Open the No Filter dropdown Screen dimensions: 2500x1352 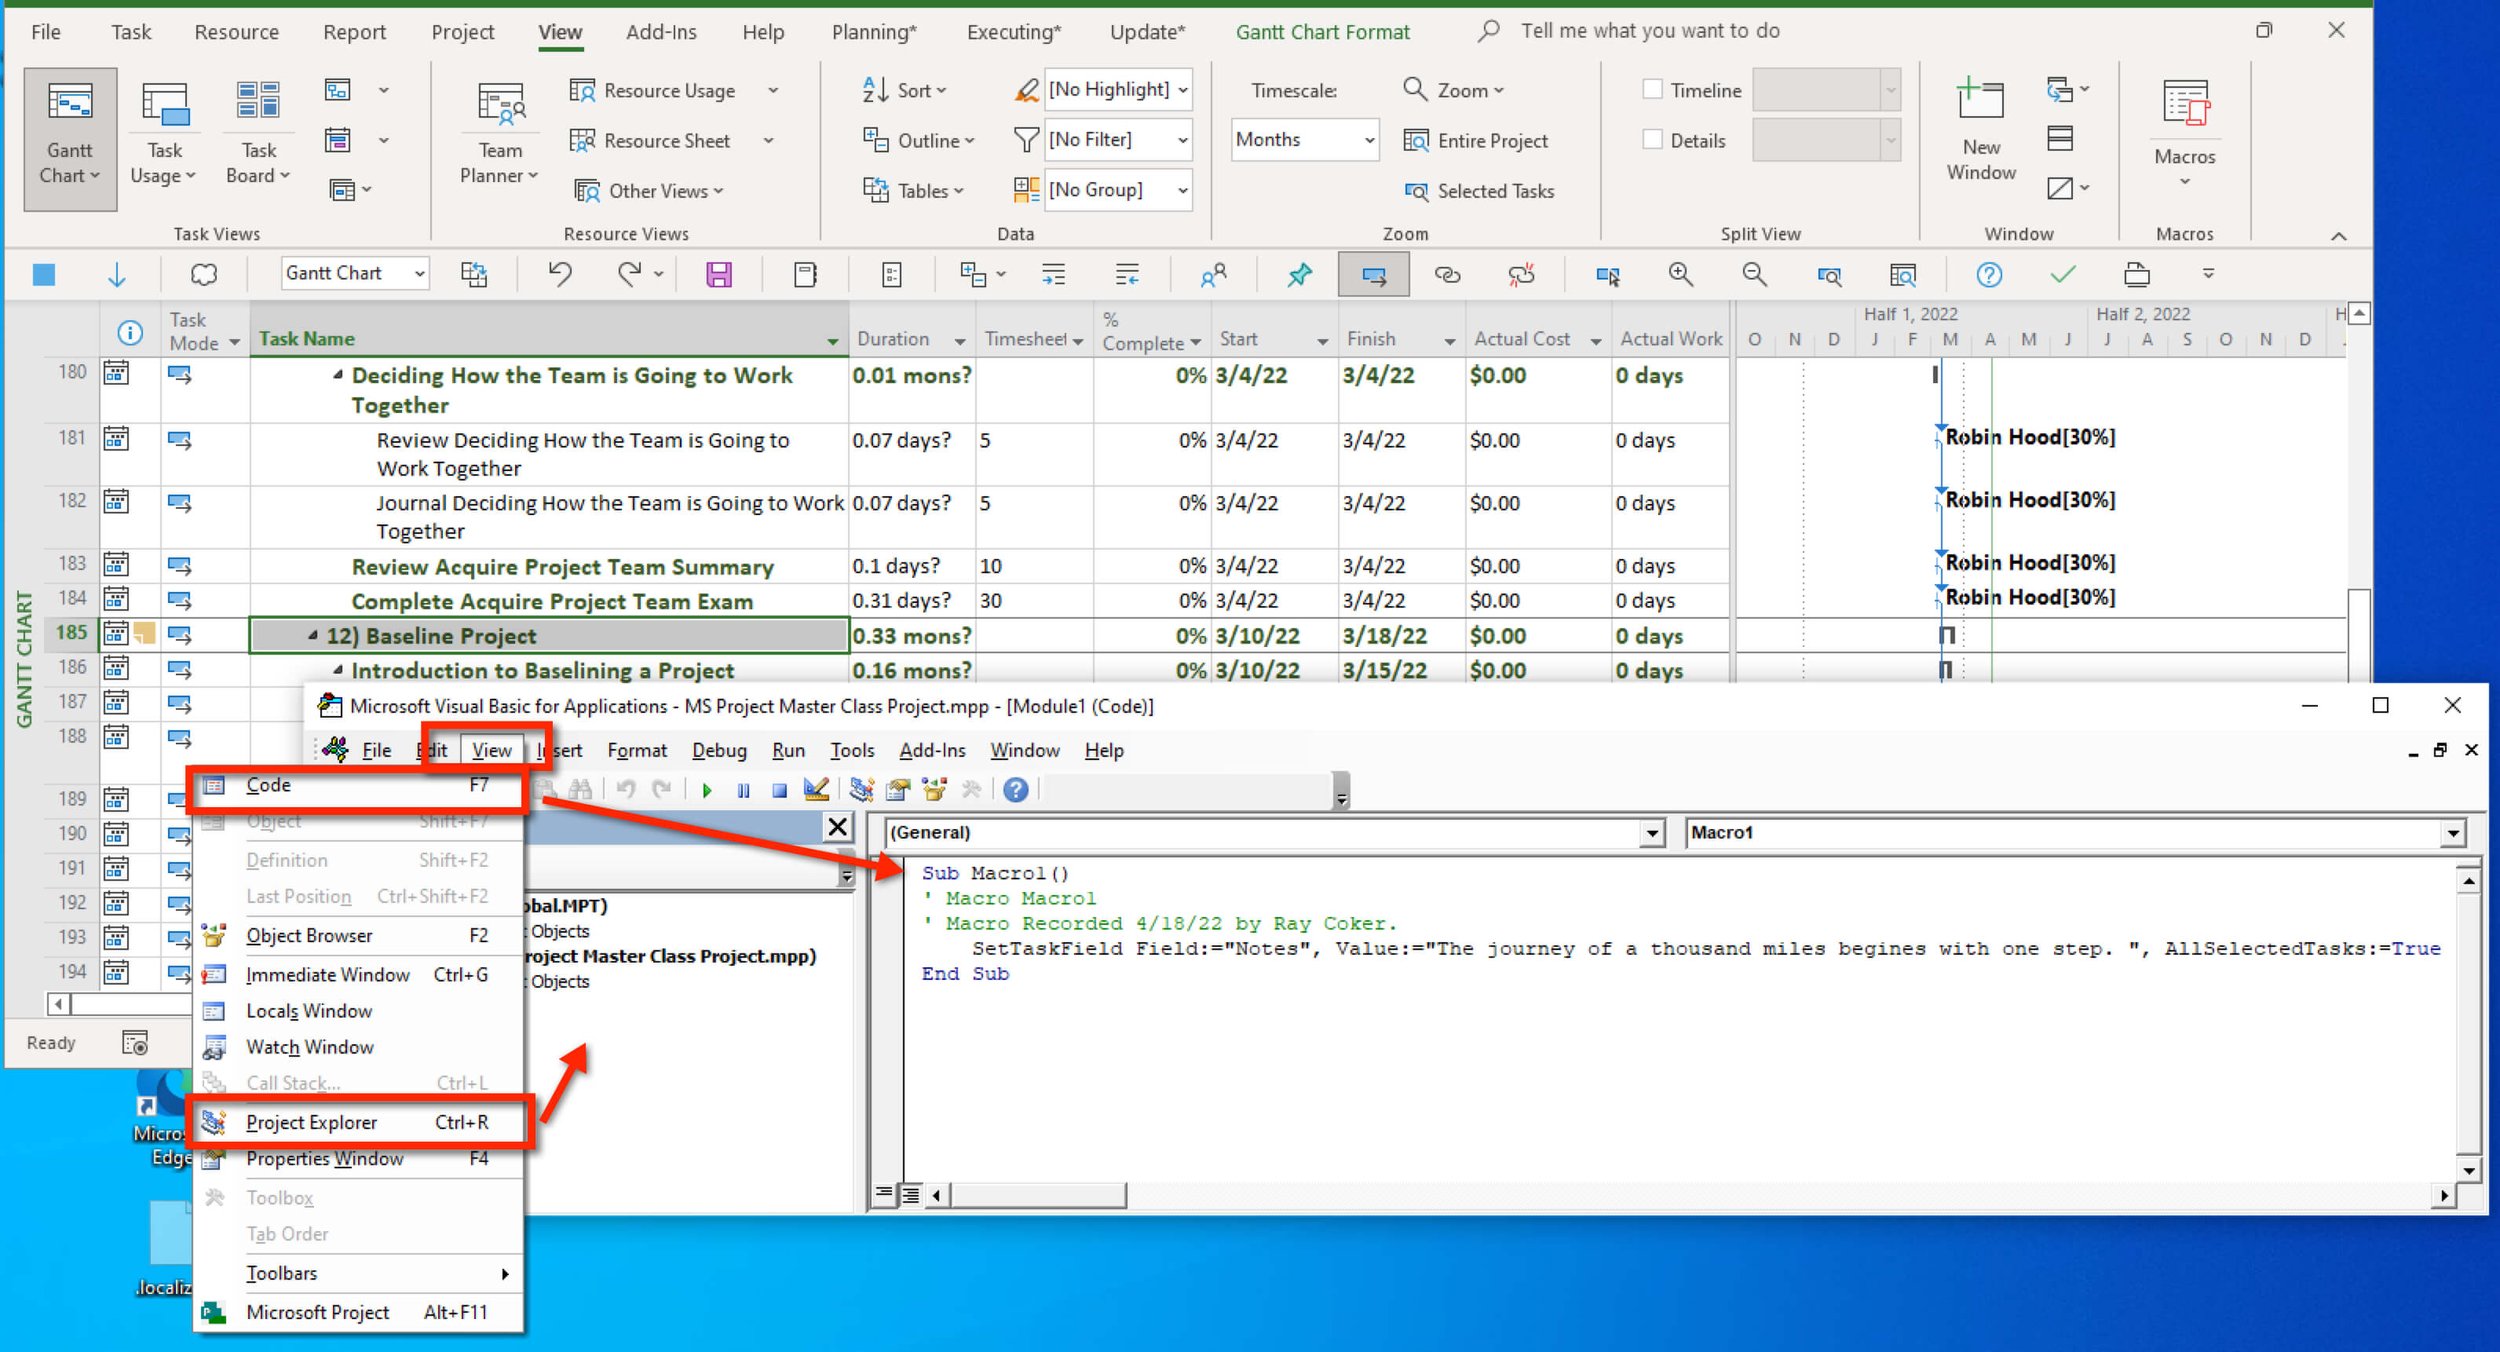pyautogui.click(x=1183, y=140)
